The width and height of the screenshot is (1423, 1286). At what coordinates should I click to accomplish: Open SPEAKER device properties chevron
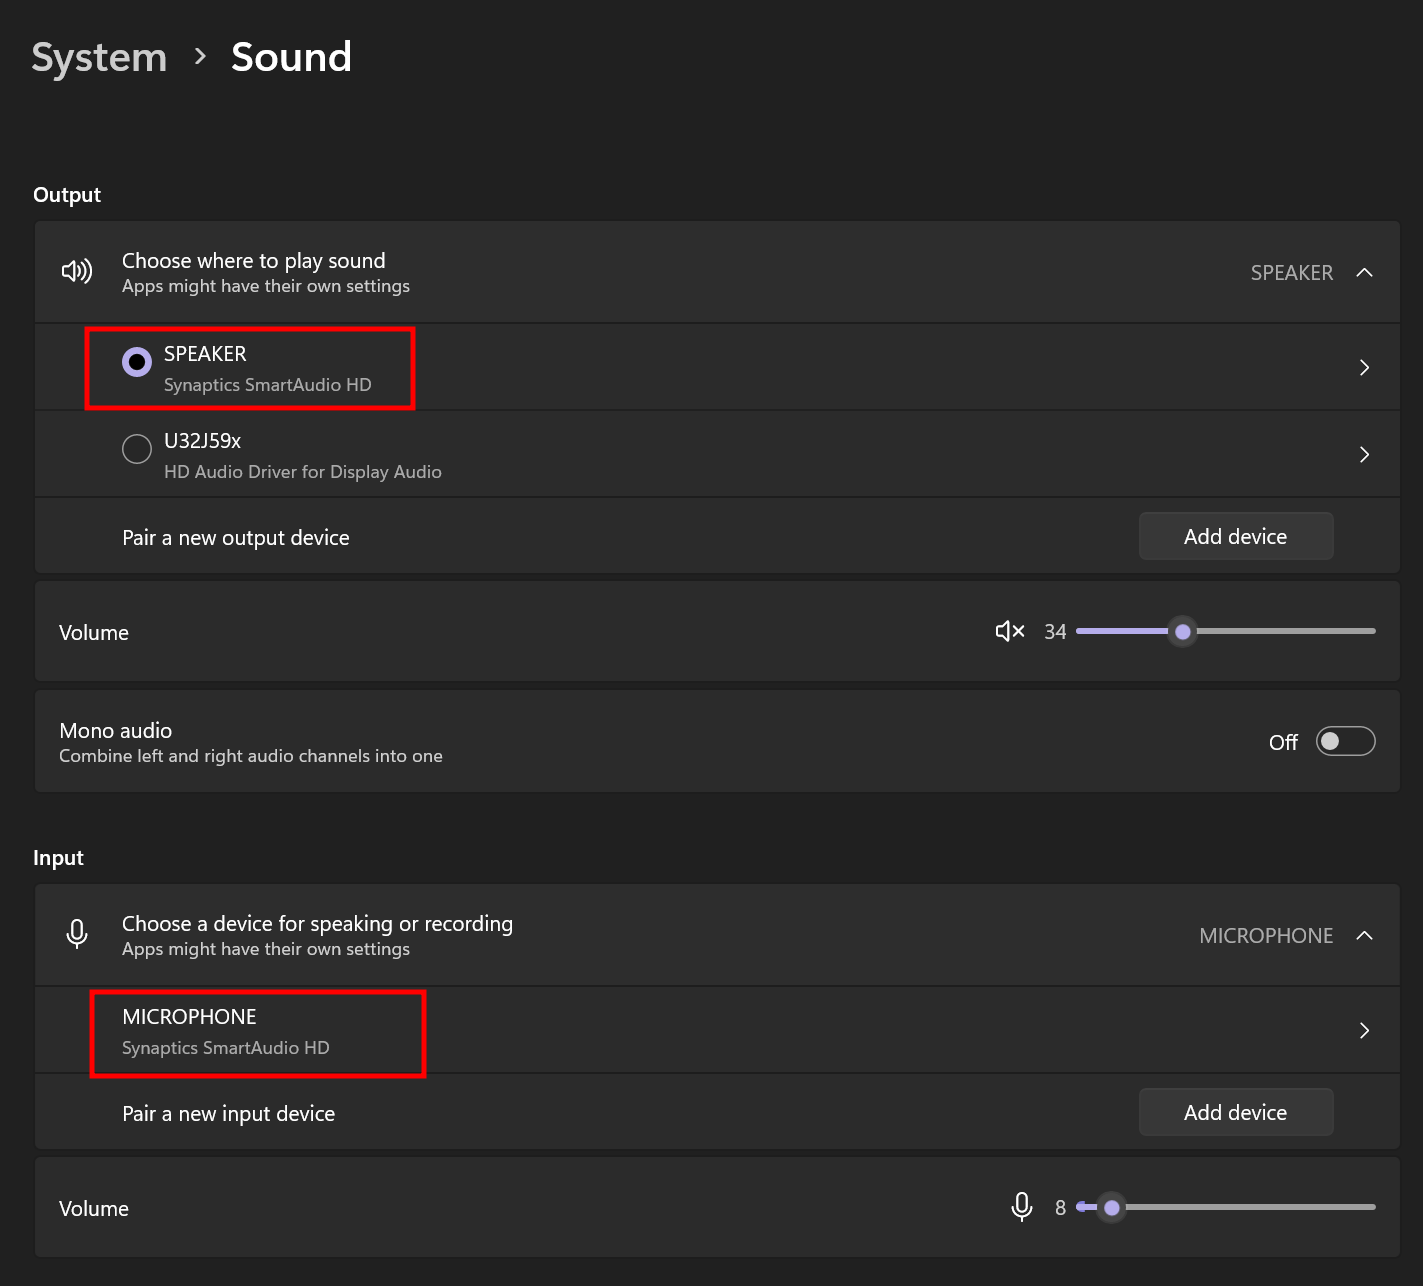tap(1364, 367)
